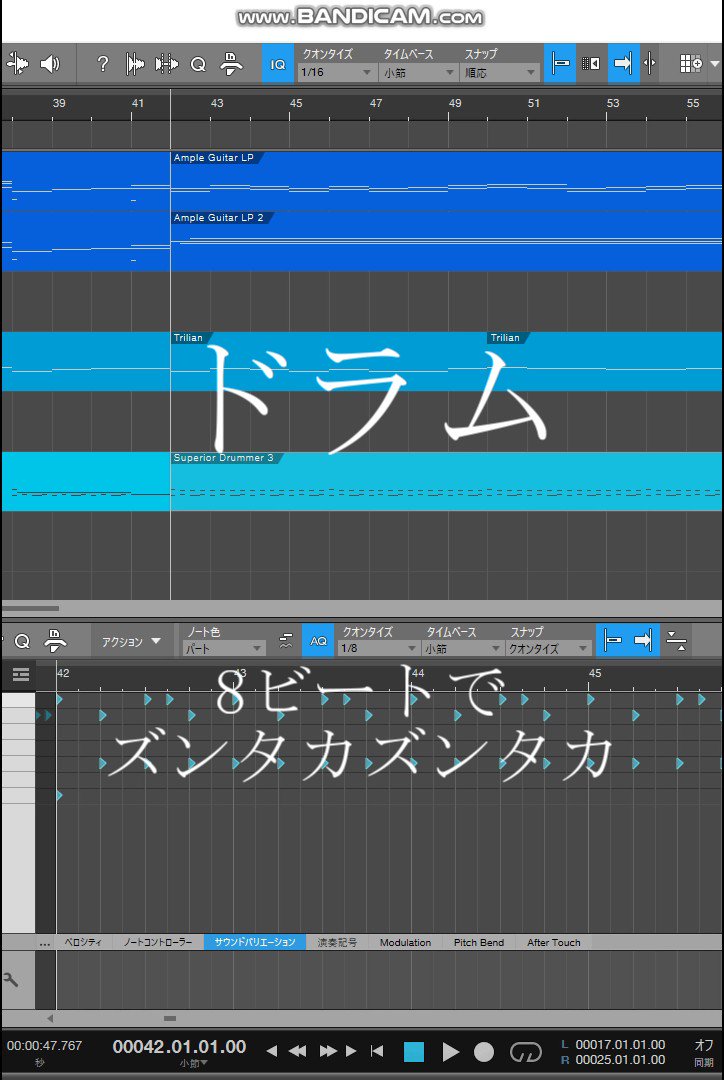This screenshot has height=1080, width=724.
Task: Switch to the Modulation tab
Action: coord(405,942)
